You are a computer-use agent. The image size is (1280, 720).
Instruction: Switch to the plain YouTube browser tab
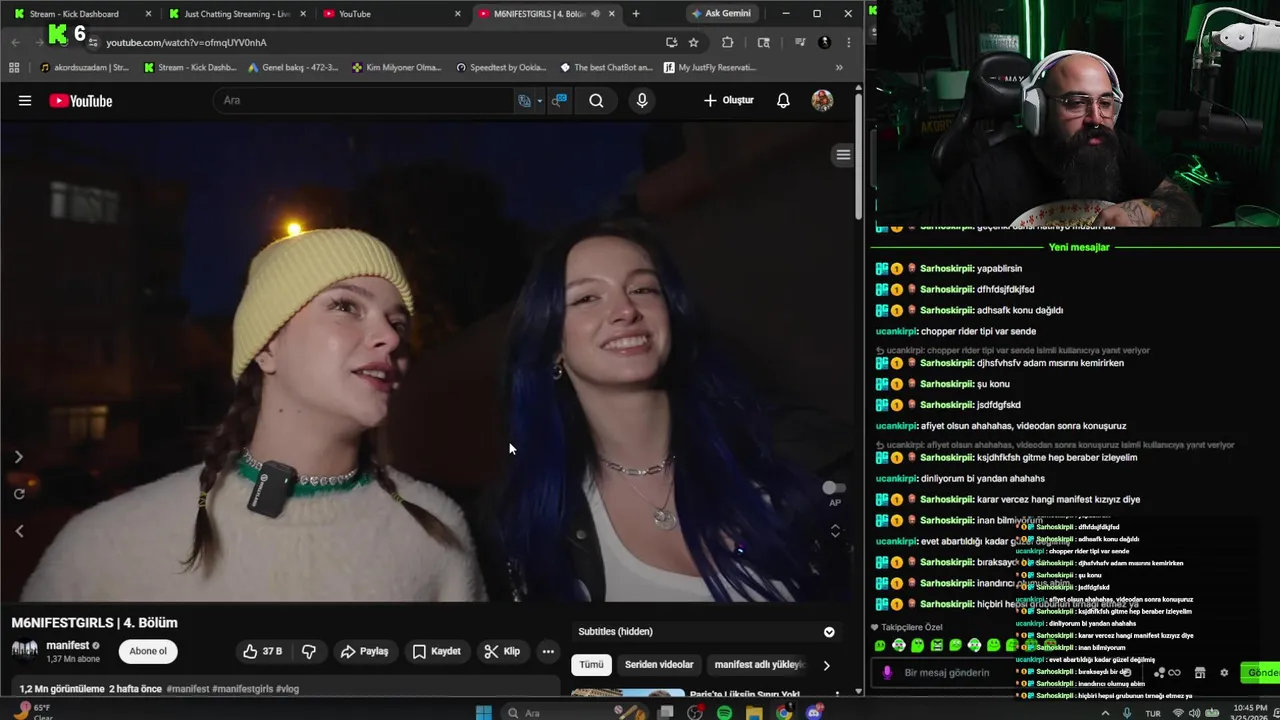[392, 14]
